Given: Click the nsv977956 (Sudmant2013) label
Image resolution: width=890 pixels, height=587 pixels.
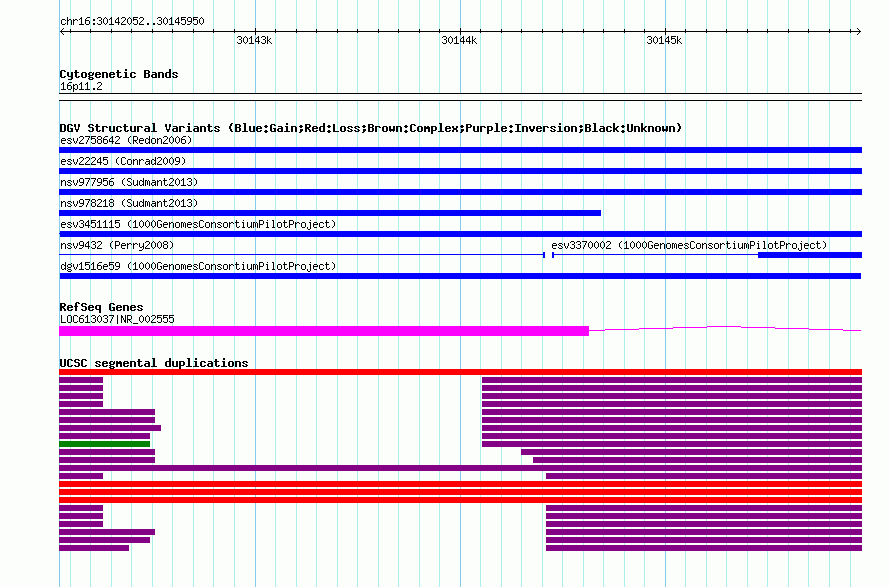Looking at the screenshot, I should tap(129, 182).
